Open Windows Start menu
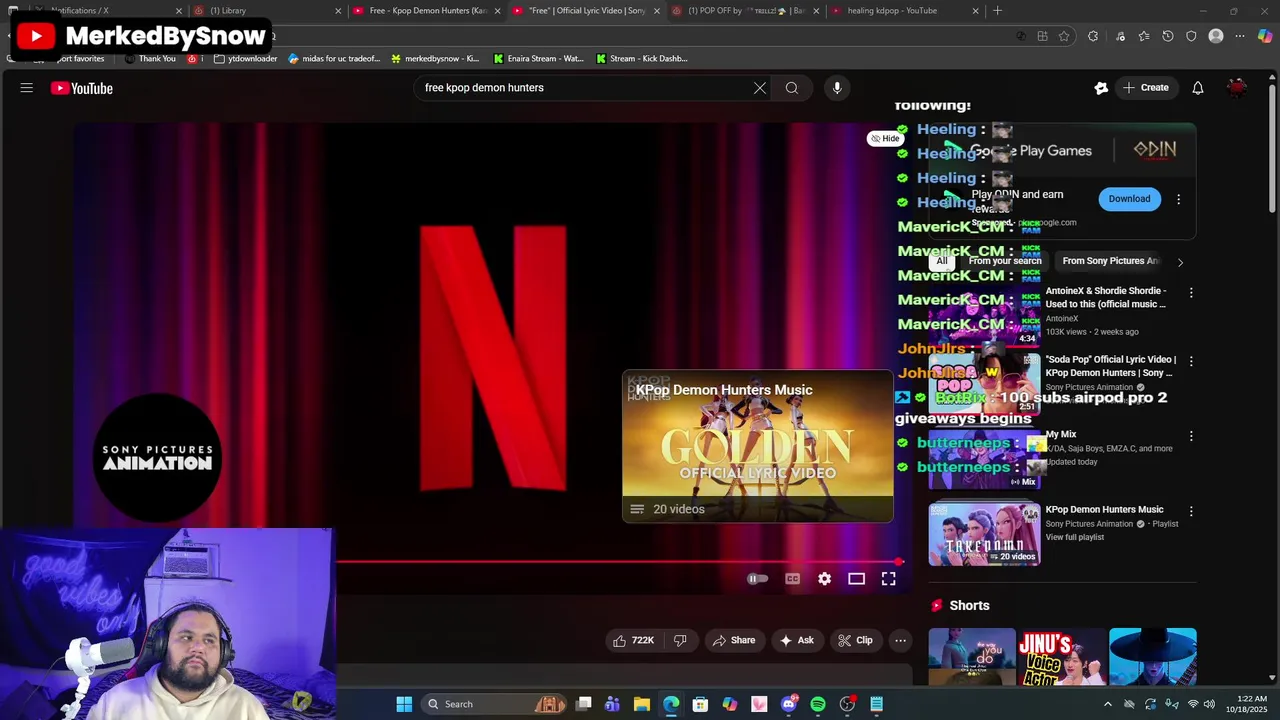The image size is (1280, 720). (404, 704)
